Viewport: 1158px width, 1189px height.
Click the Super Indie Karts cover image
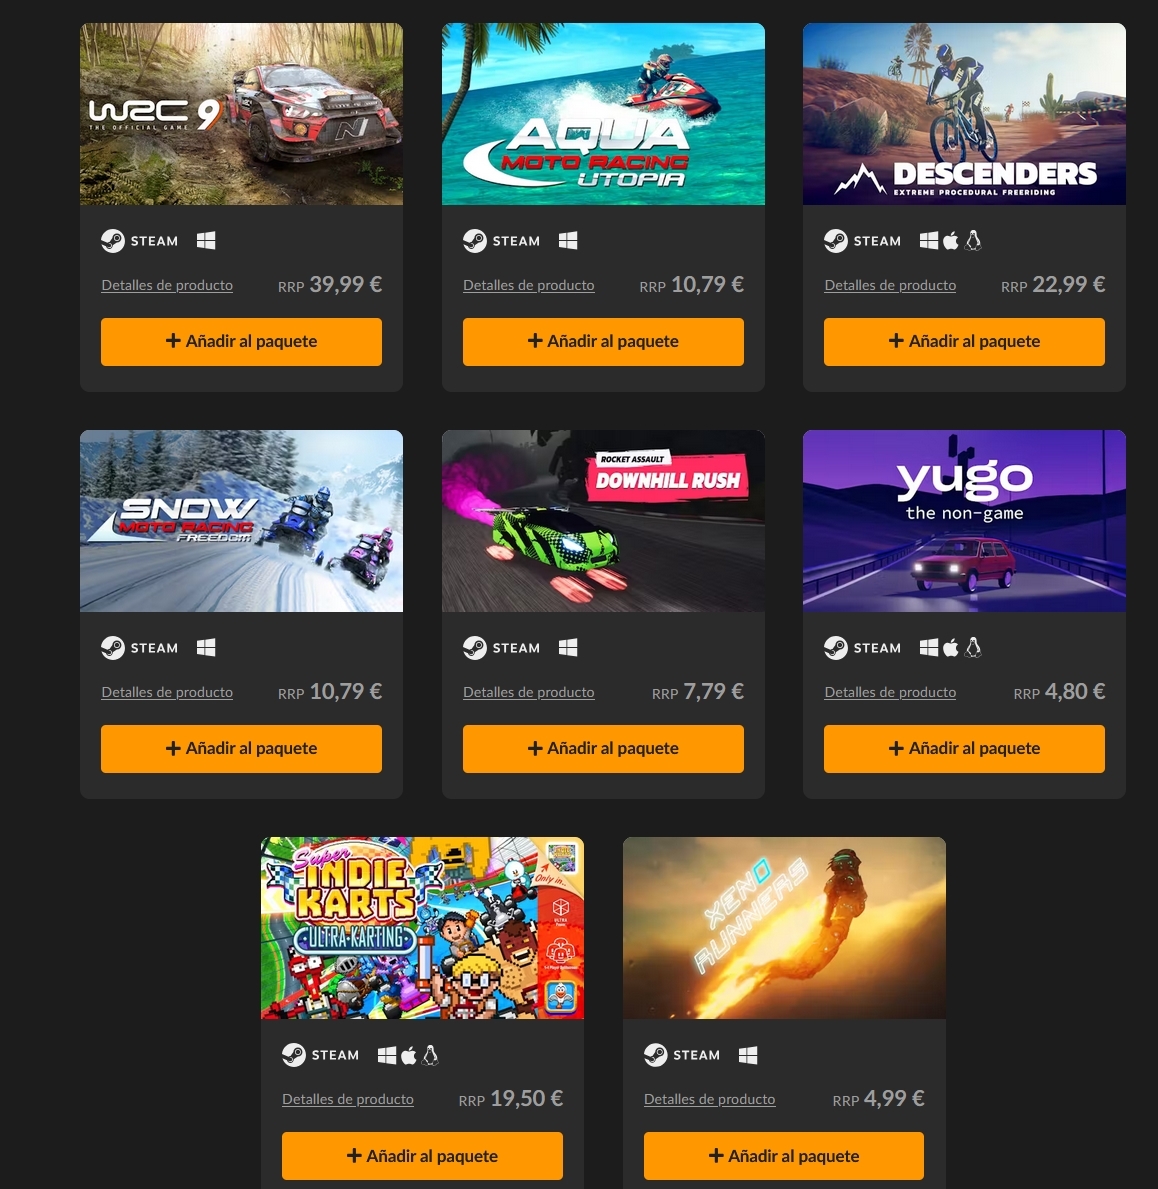(x=422, y=928)
